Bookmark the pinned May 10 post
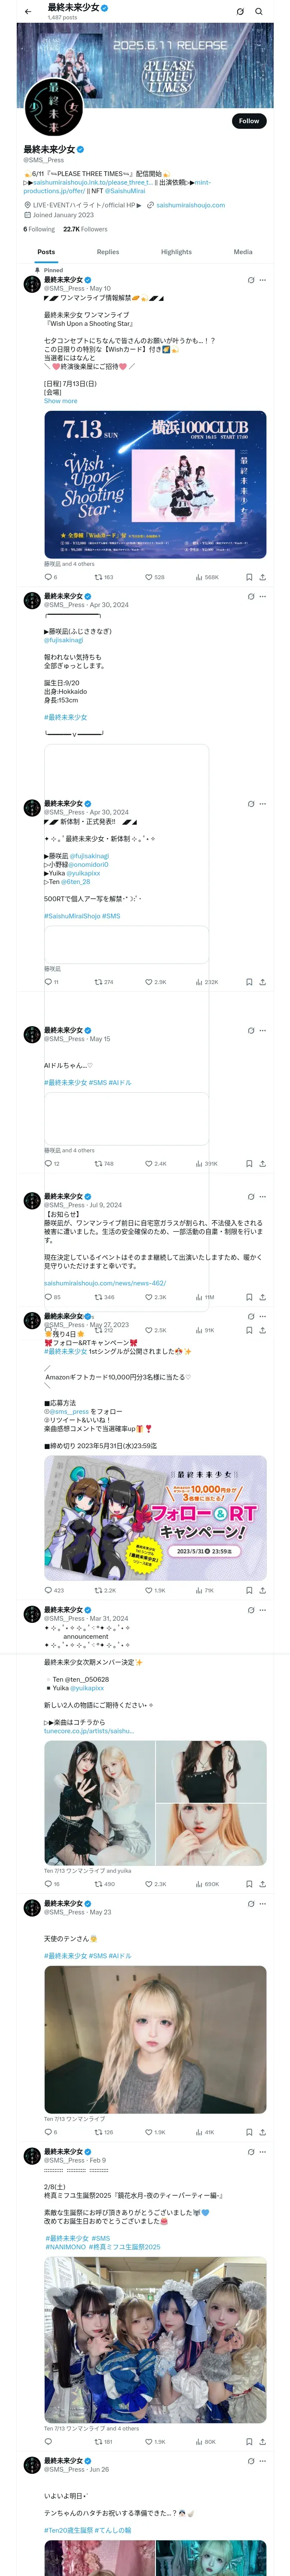The height and width of the screenshot is (2576, 290). click(x=249, y=577)
